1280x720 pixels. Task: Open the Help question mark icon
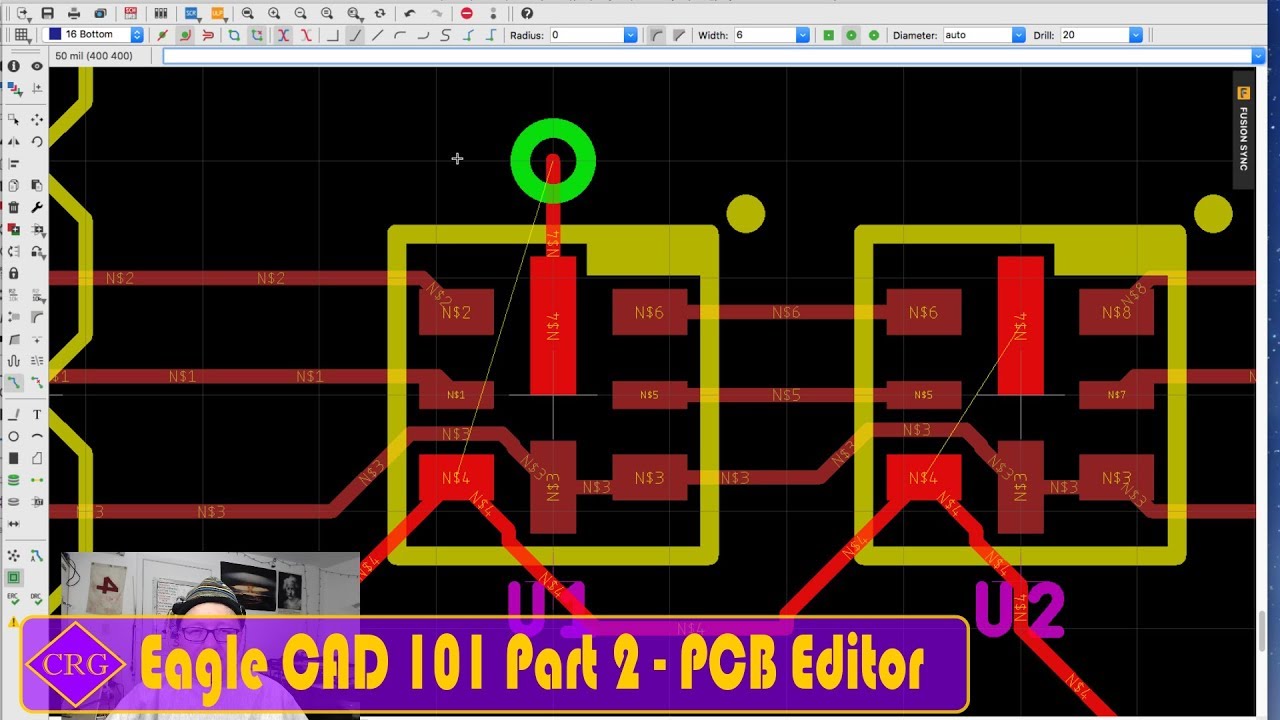(527, 13)
